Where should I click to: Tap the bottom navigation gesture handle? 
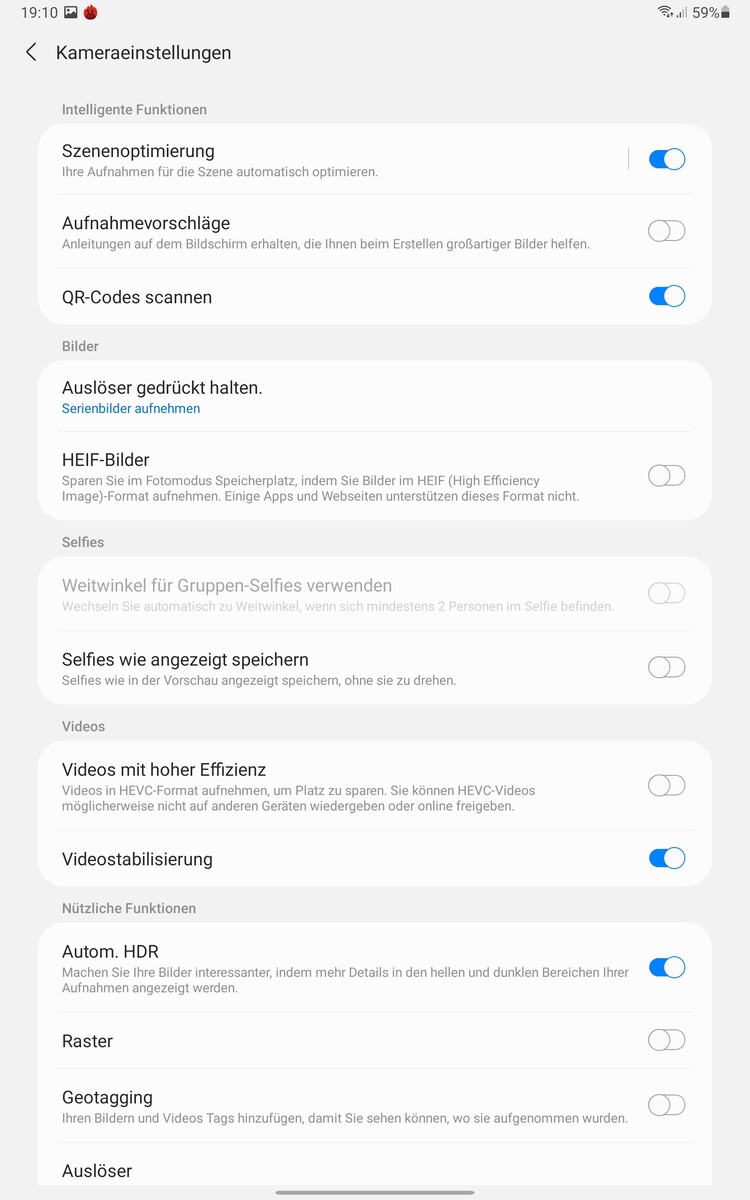pos(375,1192)
